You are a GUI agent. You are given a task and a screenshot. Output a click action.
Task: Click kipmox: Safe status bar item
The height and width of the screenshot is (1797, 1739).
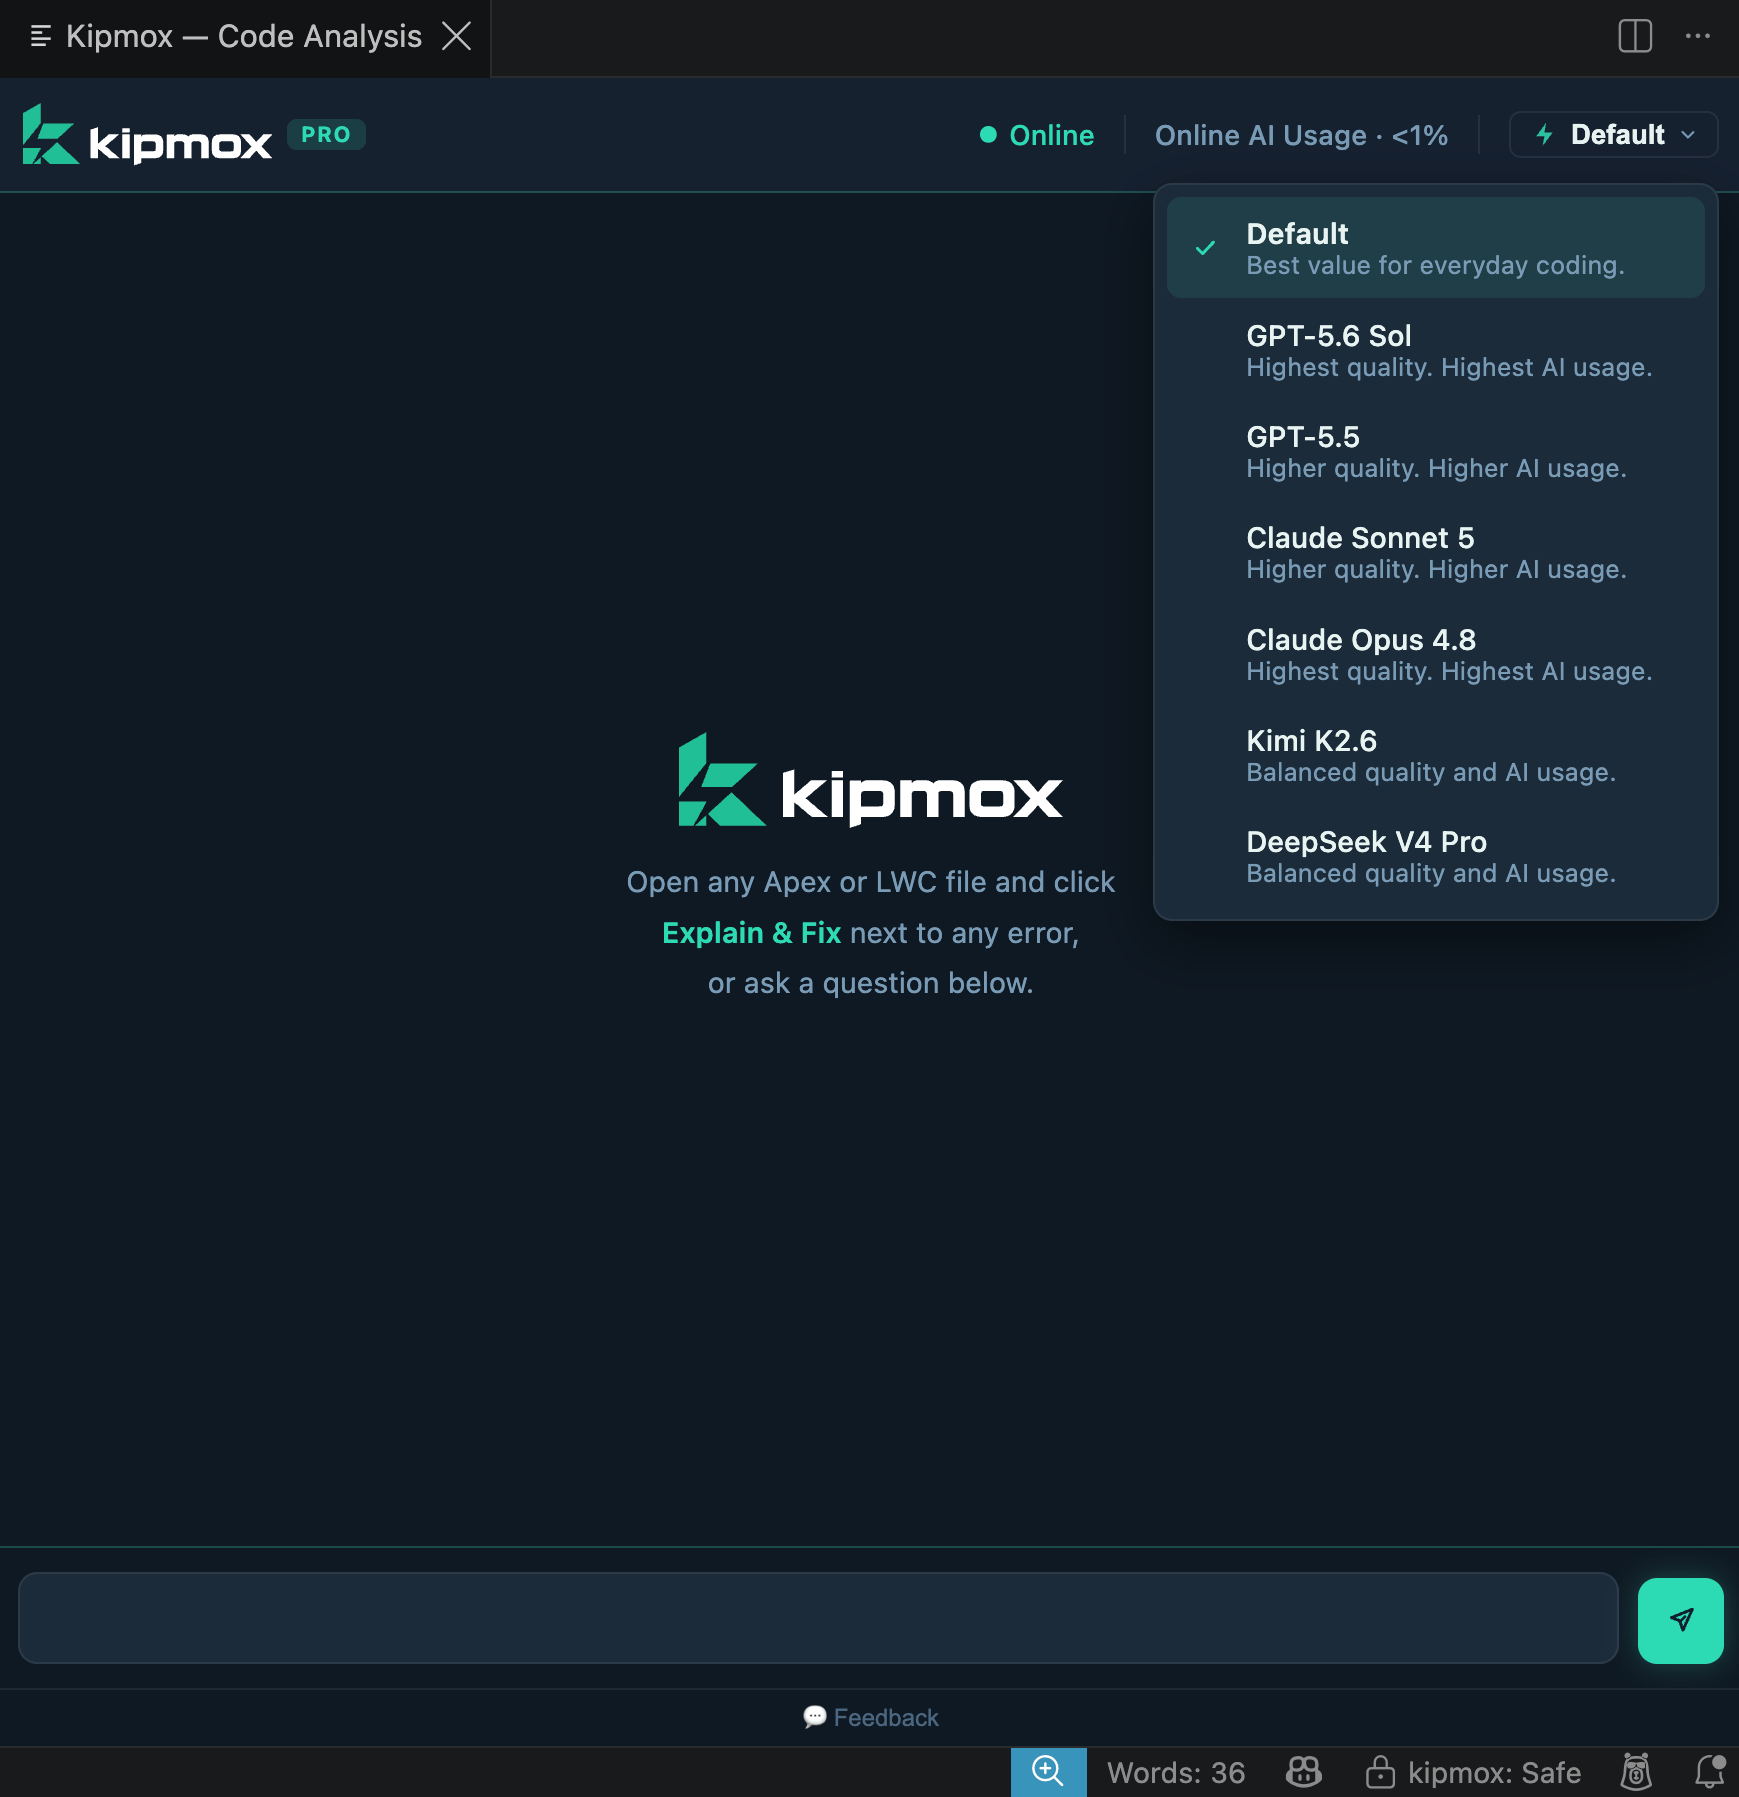[x=1474, y=1773]
